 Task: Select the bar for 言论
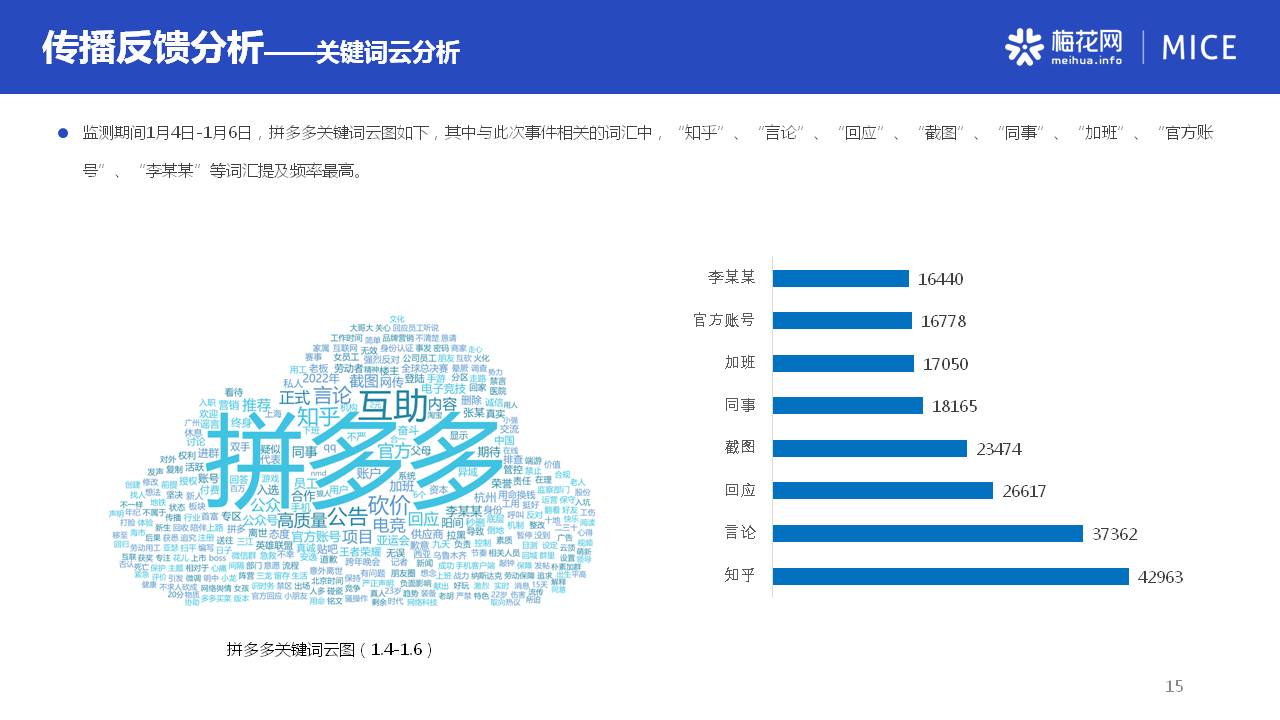tap(927, 533)
